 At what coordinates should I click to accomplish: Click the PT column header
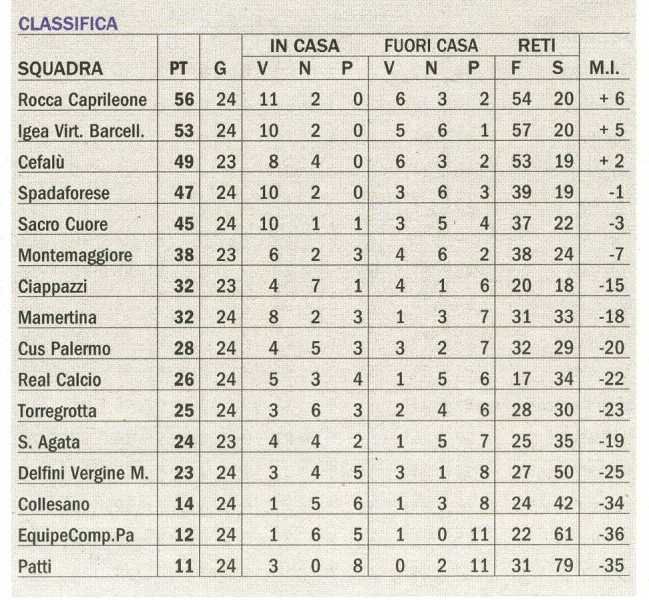pos(178,69)
